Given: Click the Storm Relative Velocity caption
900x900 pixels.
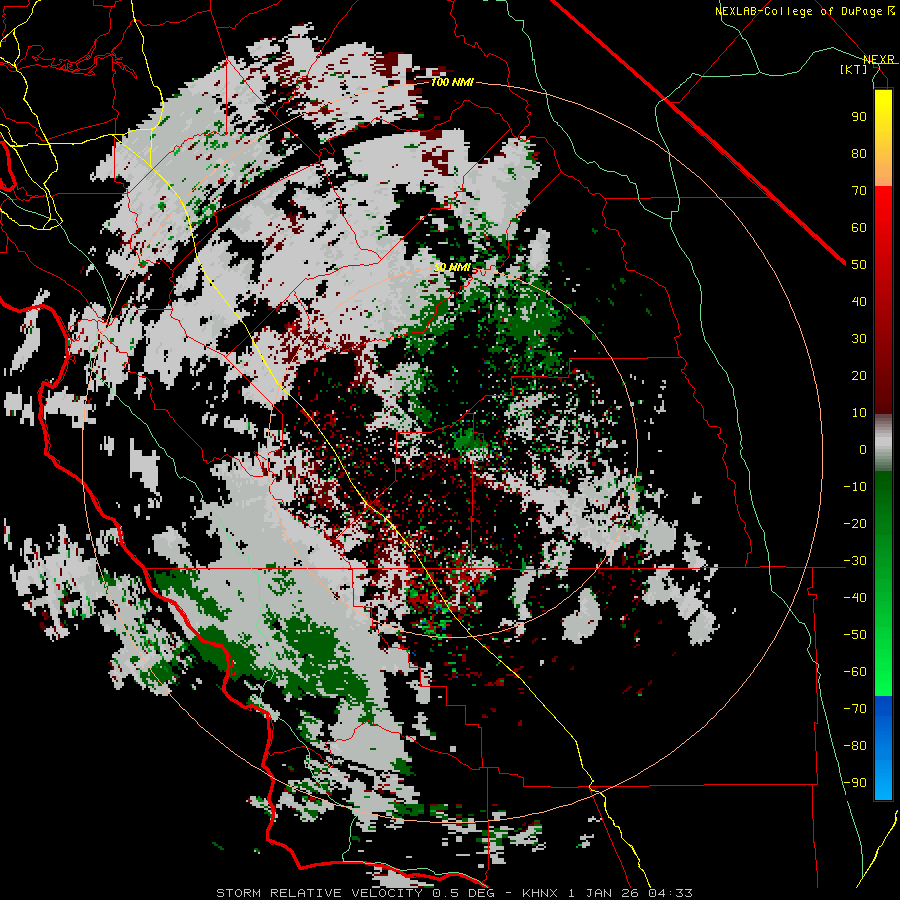Looking at the screenshot, I should point(454,893).
